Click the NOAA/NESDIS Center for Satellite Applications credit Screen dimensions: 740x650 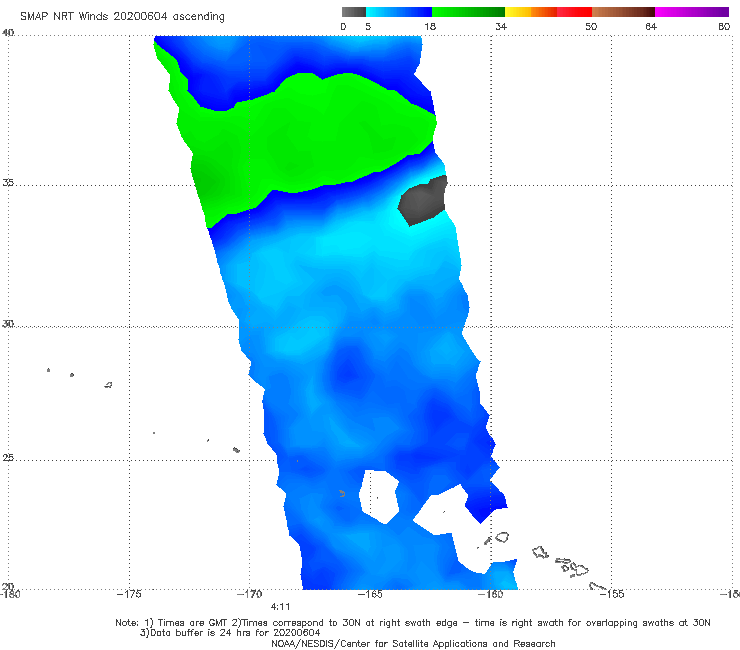[x=413, y=644]
